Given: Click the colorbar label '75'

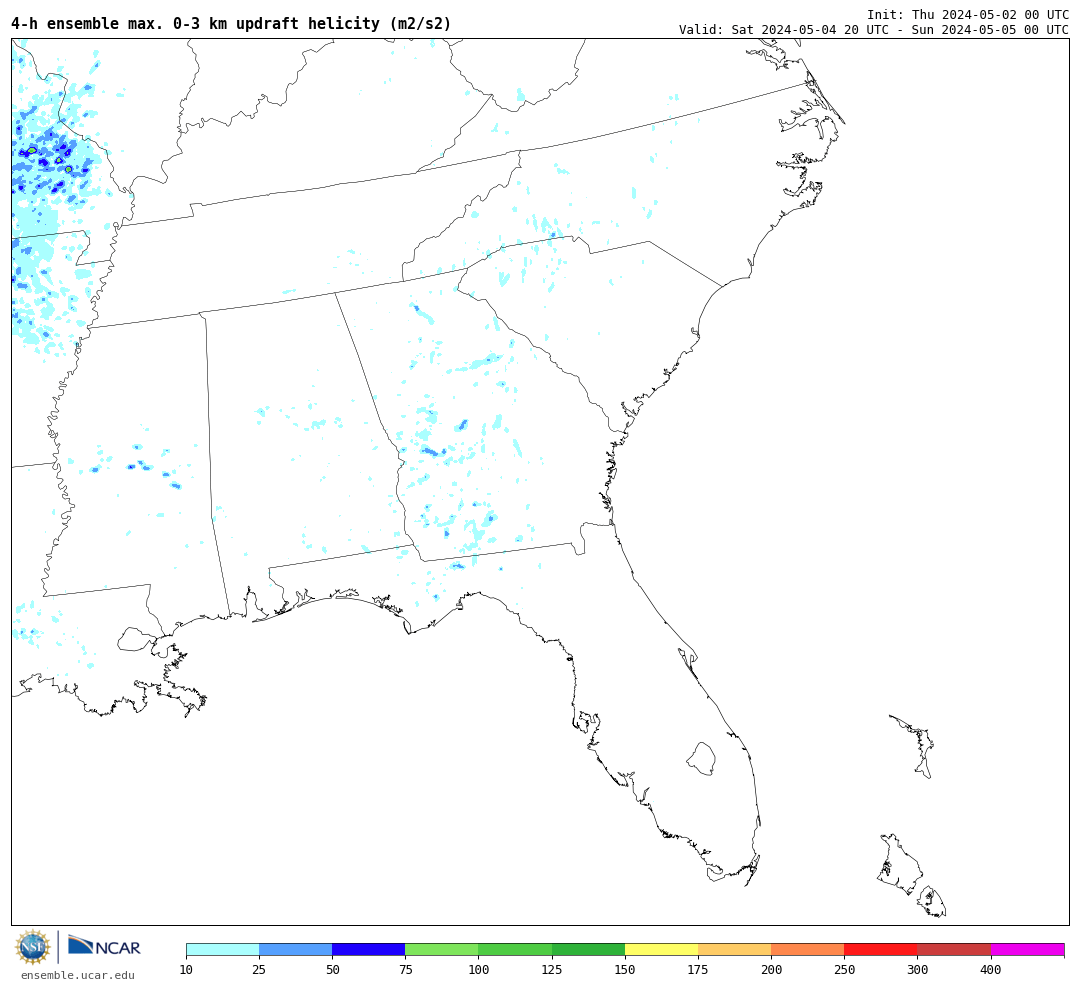Looking at the screenshot, I should (x=406, y=970).
